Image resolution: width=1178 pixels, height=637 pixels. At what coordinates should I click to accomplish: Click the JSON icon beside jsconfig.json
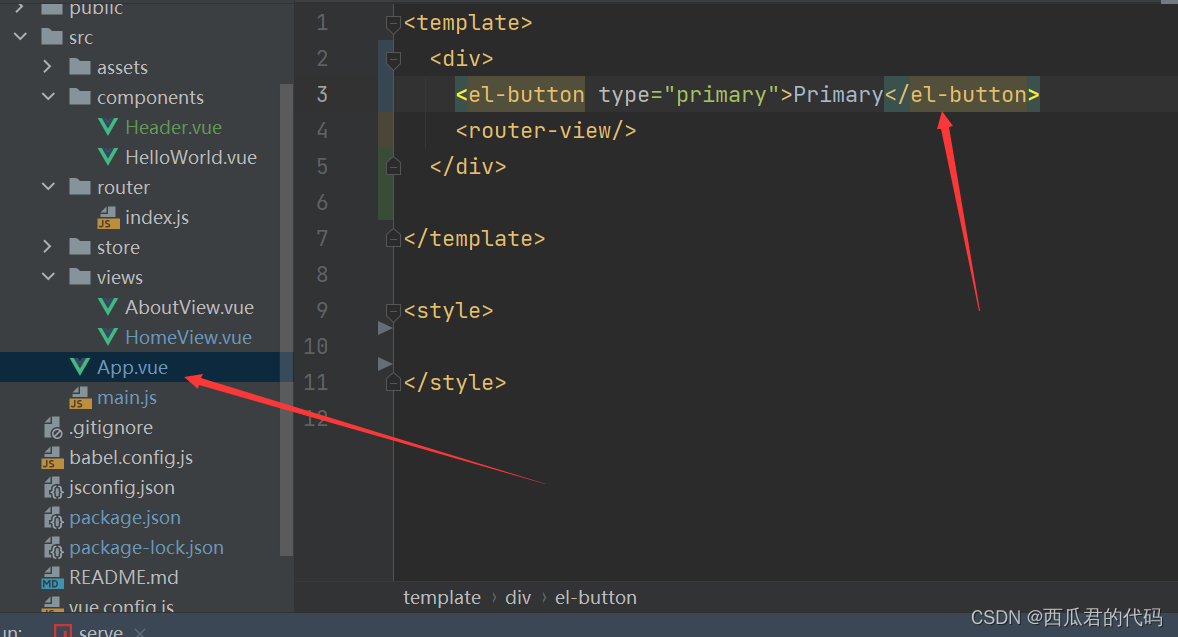53,488
